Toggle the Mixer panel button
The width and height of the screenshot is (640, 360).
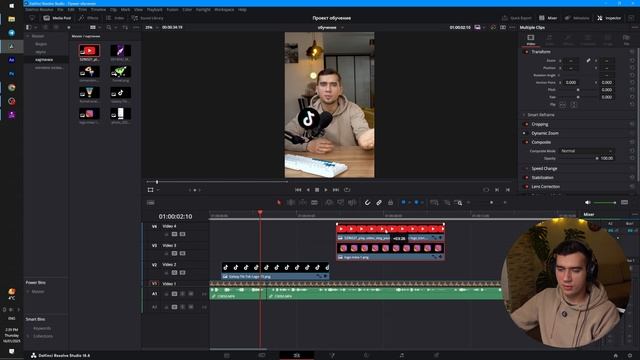tap(548, 18)
